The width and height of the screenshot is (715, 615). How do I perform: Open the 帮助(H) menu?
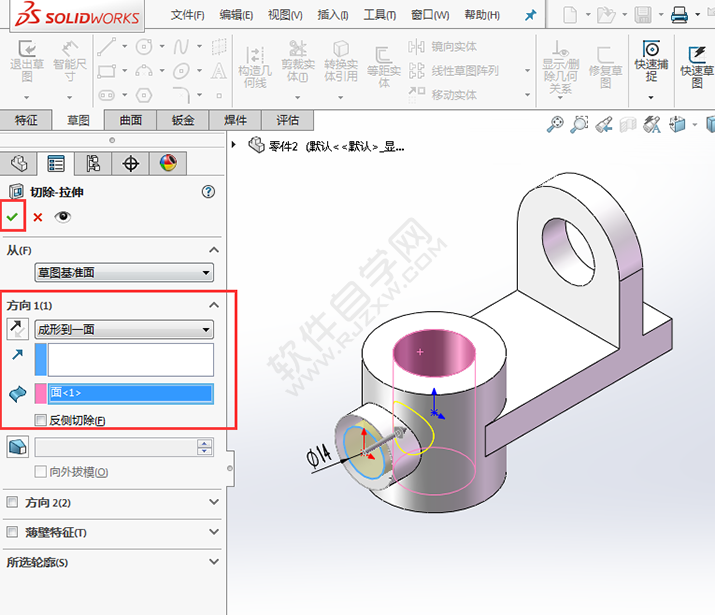(x=482, y=15)
